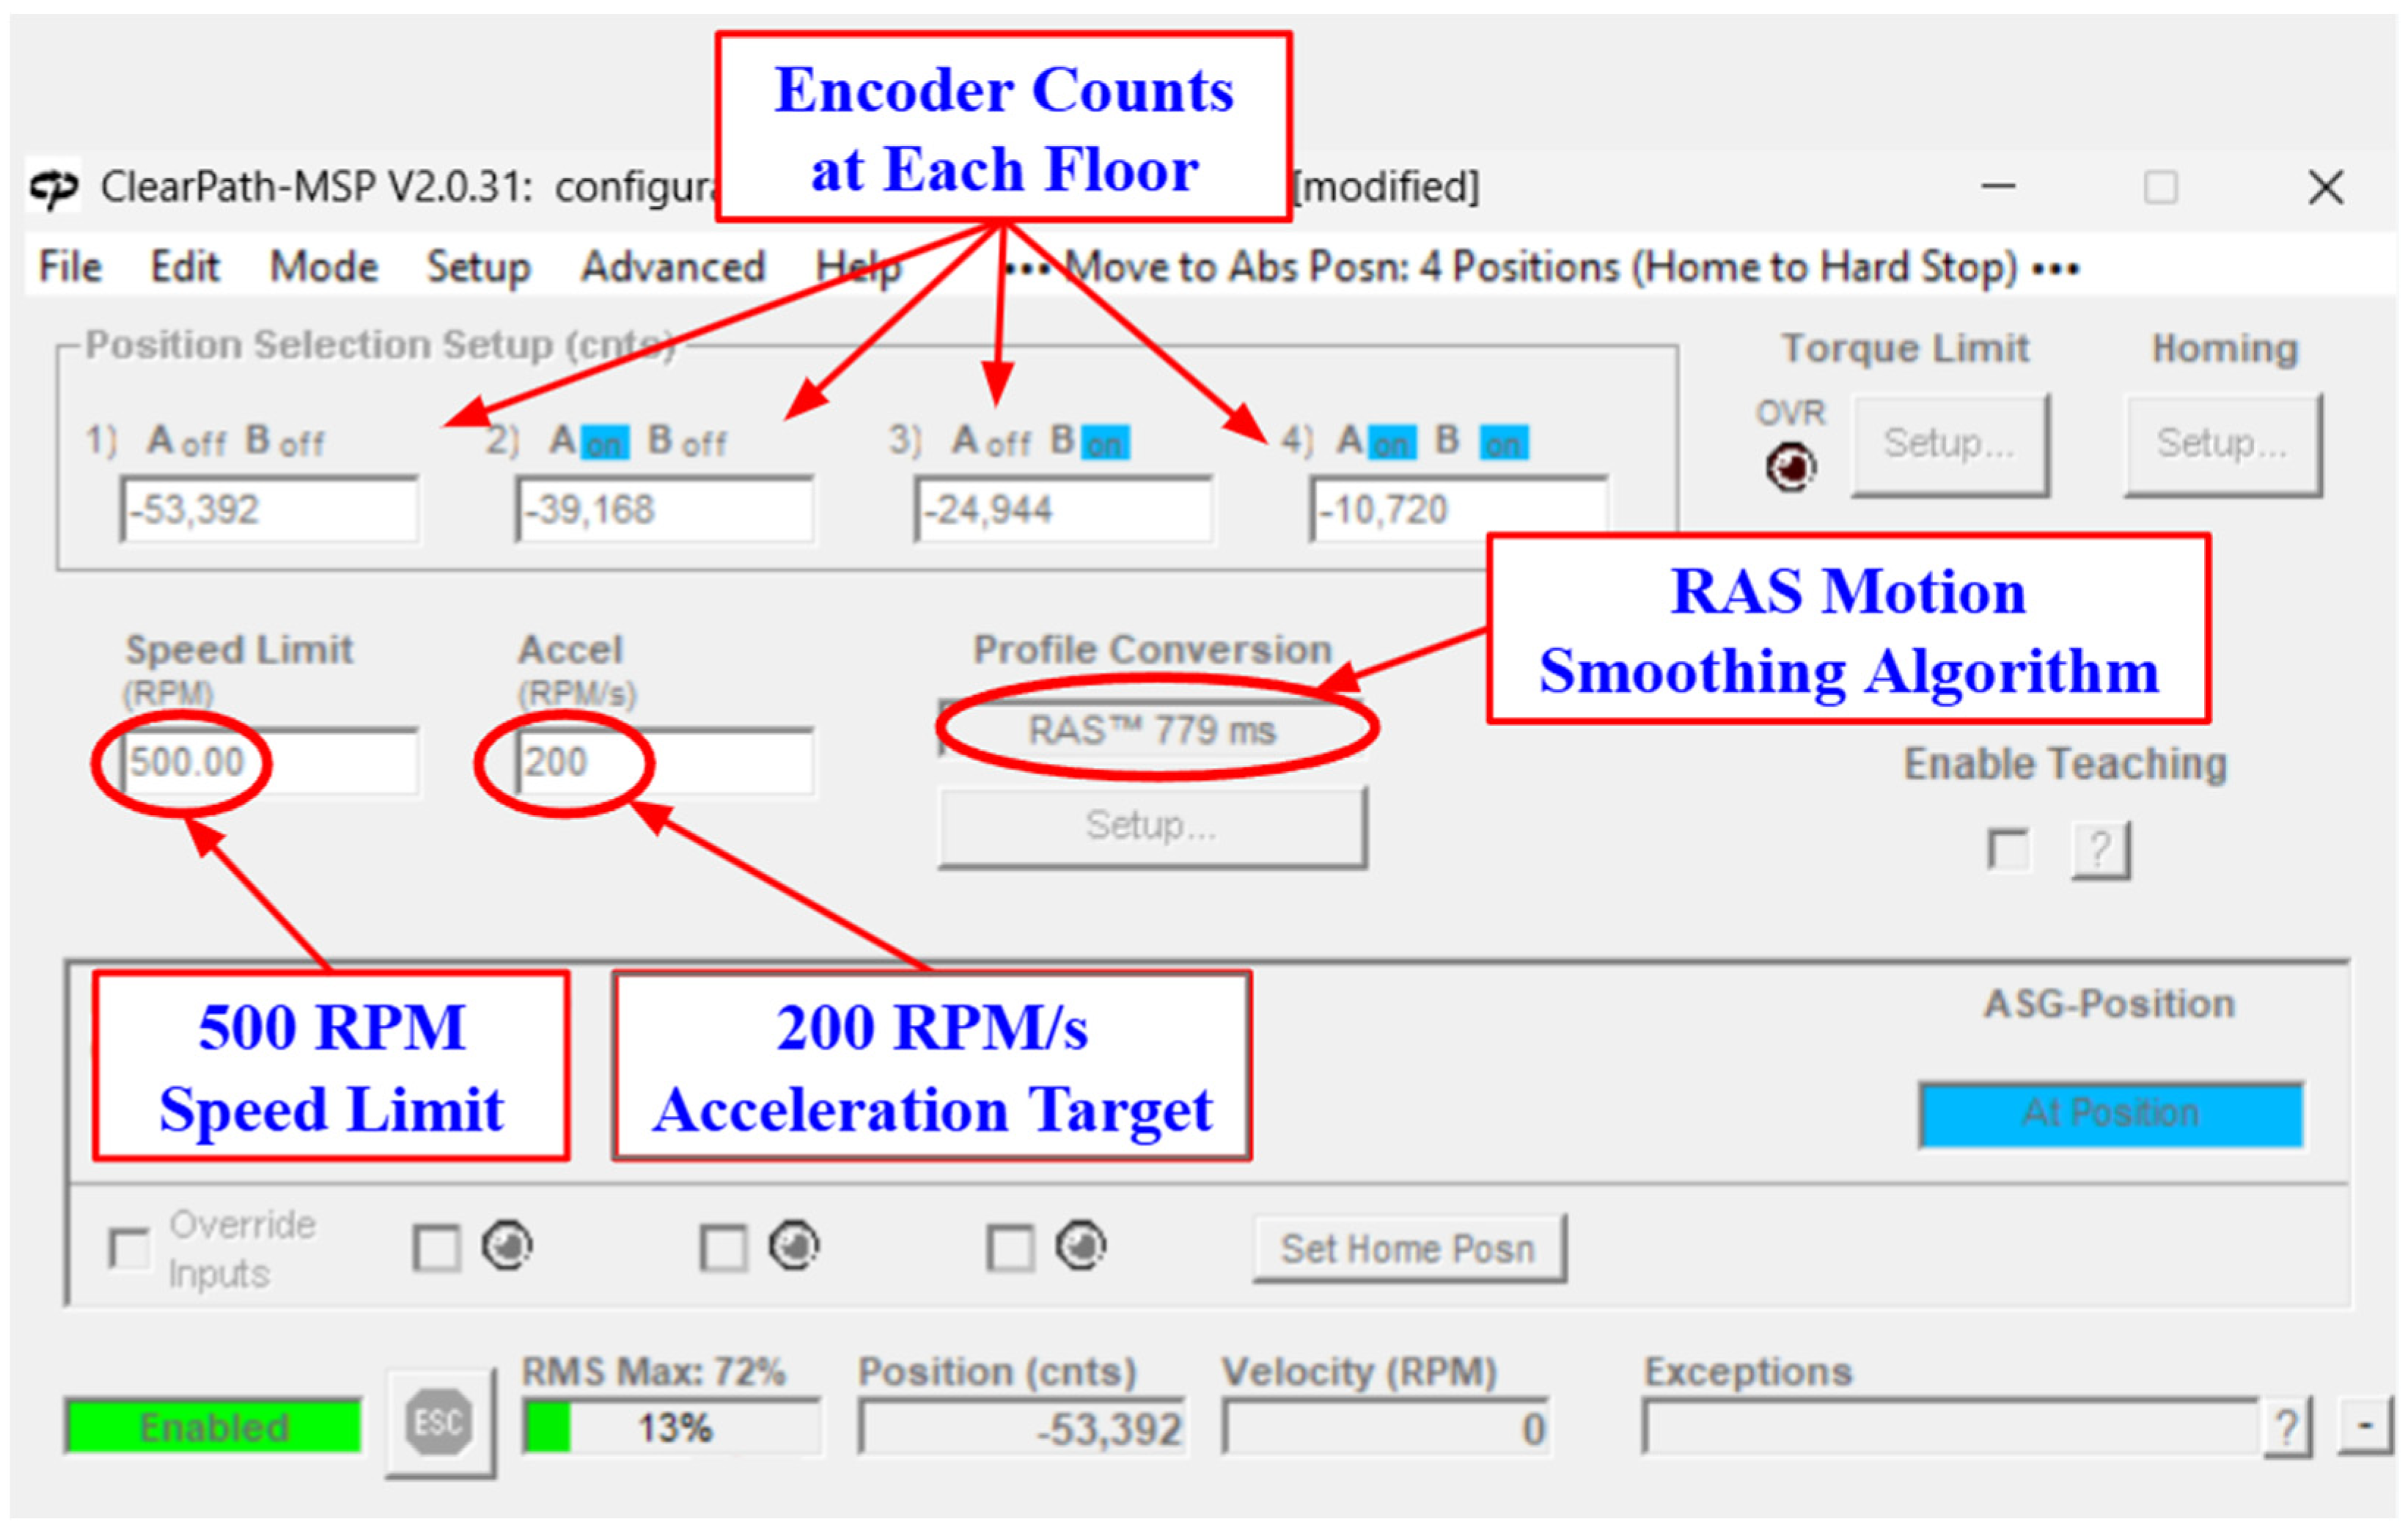Viewport: 2408px width, 1533px height.
Task: Click the Velocity (RPM) readout field
Action: [x=1386, y=1427]
